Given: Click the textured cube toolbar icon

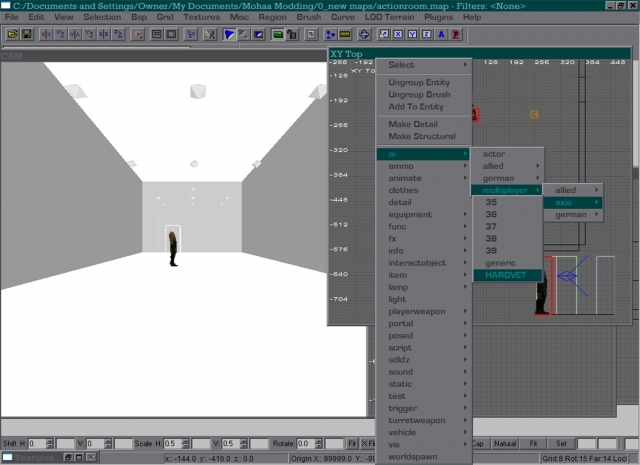Looking at the screenshot, I should [210, 34].
